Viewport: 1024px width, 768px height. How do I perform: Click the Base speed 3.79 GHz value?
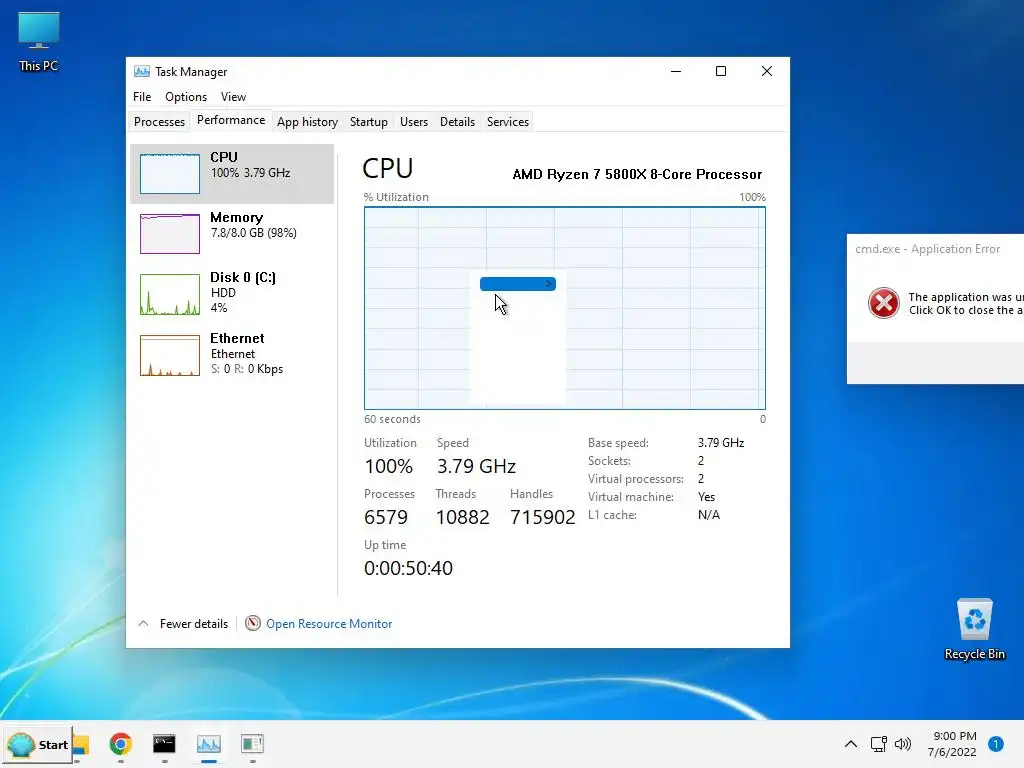[721, 443]
